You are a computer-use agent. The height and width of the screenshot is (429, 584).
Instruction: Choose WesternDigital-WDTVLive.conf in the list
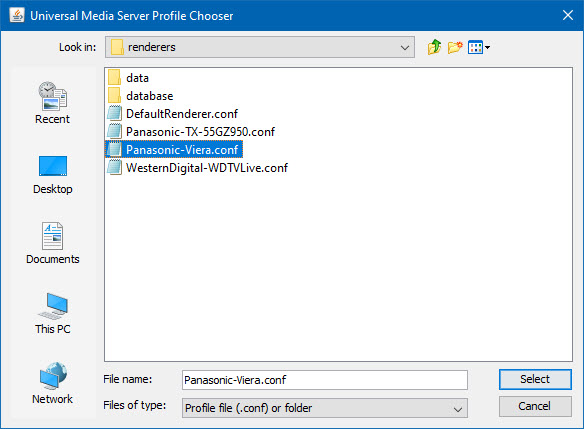click(197, 168)
